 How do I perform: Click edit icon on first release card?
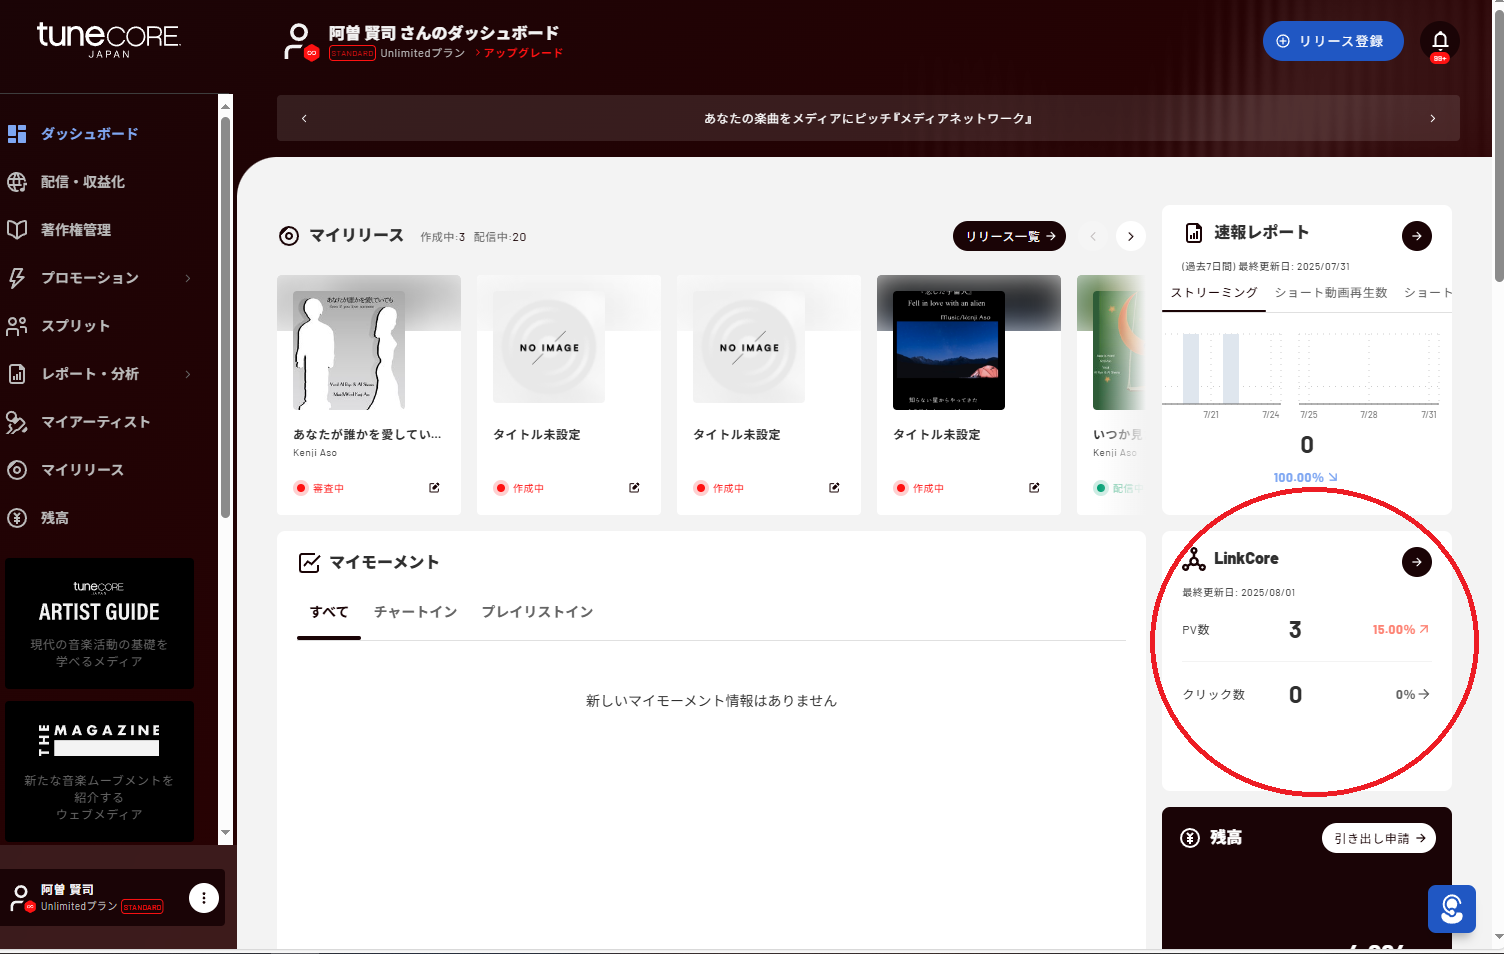tap(434, 488)
